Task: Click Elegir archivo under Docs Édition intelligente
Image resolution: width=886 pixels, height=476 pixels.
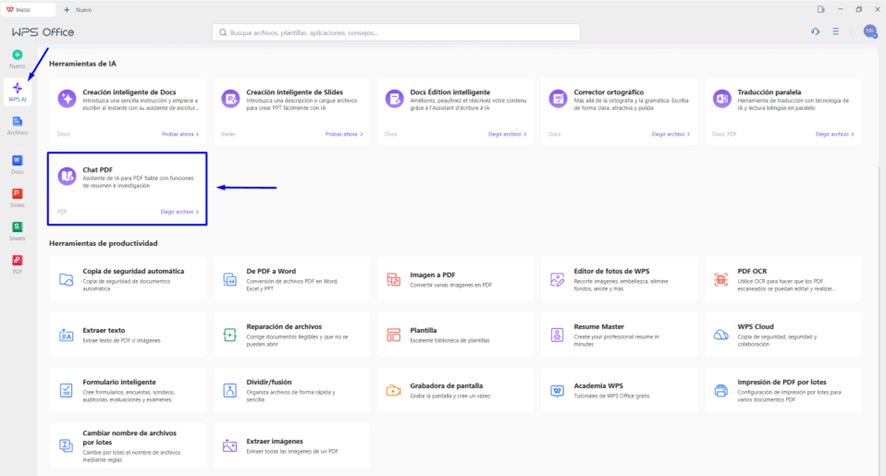Action: (507, 134)
